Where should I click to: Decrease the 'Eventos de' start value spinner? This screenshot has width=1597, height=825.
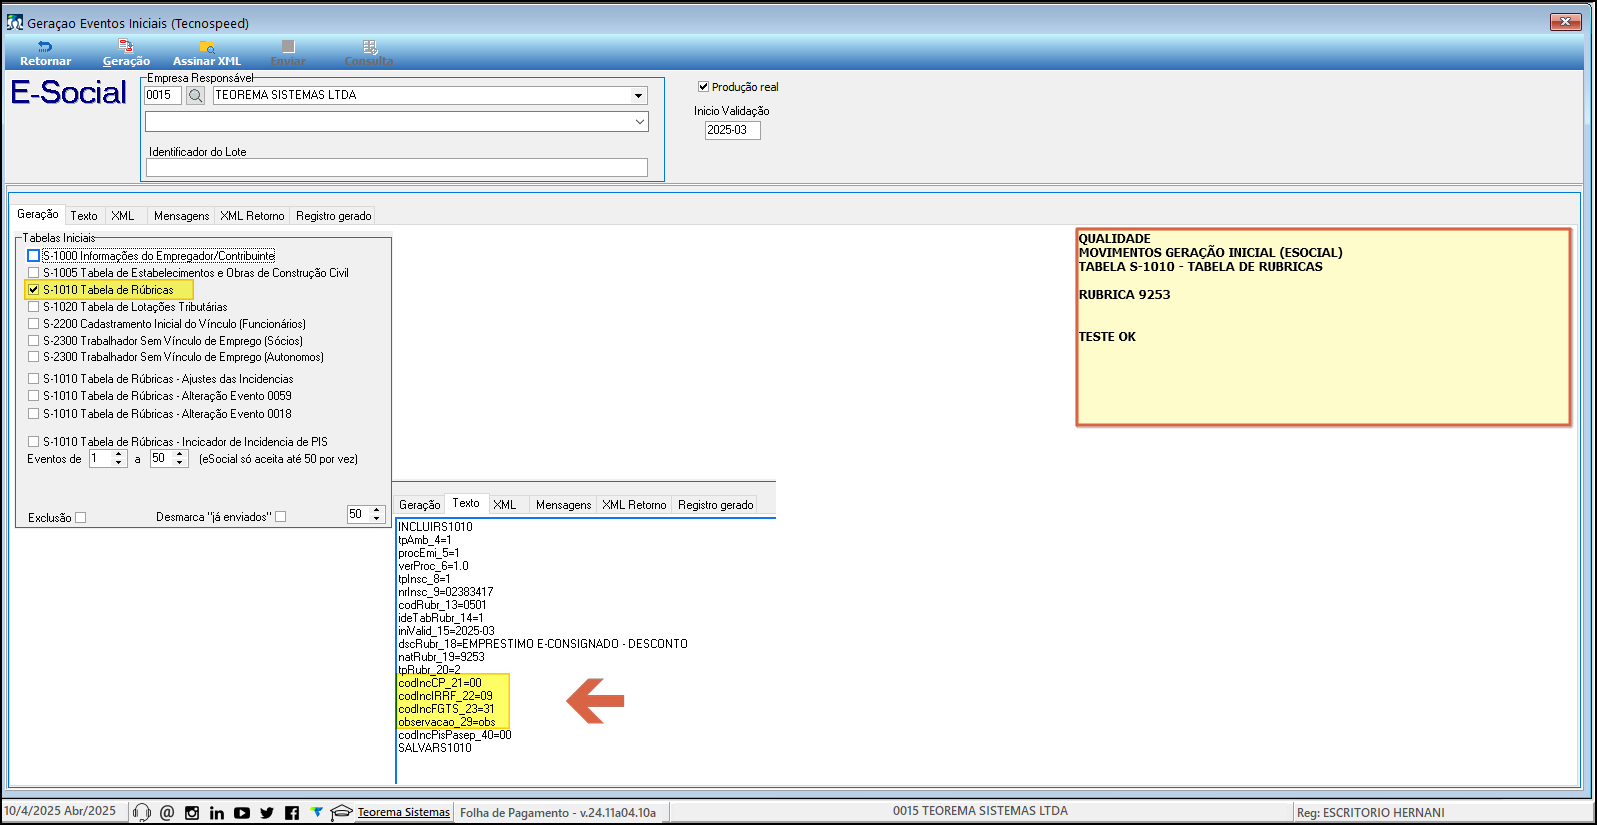(x=119, y=462)
